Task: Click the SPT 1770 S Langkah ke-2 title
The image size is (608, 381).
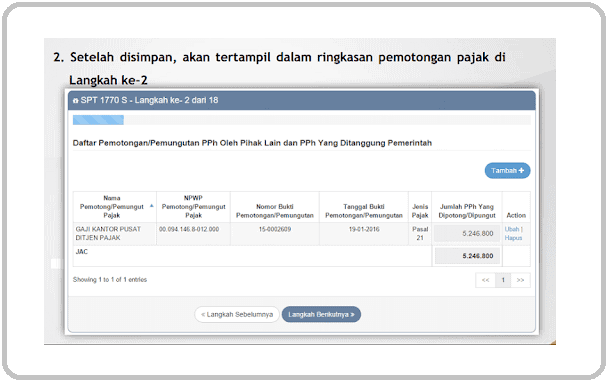Action: (149, 100)
